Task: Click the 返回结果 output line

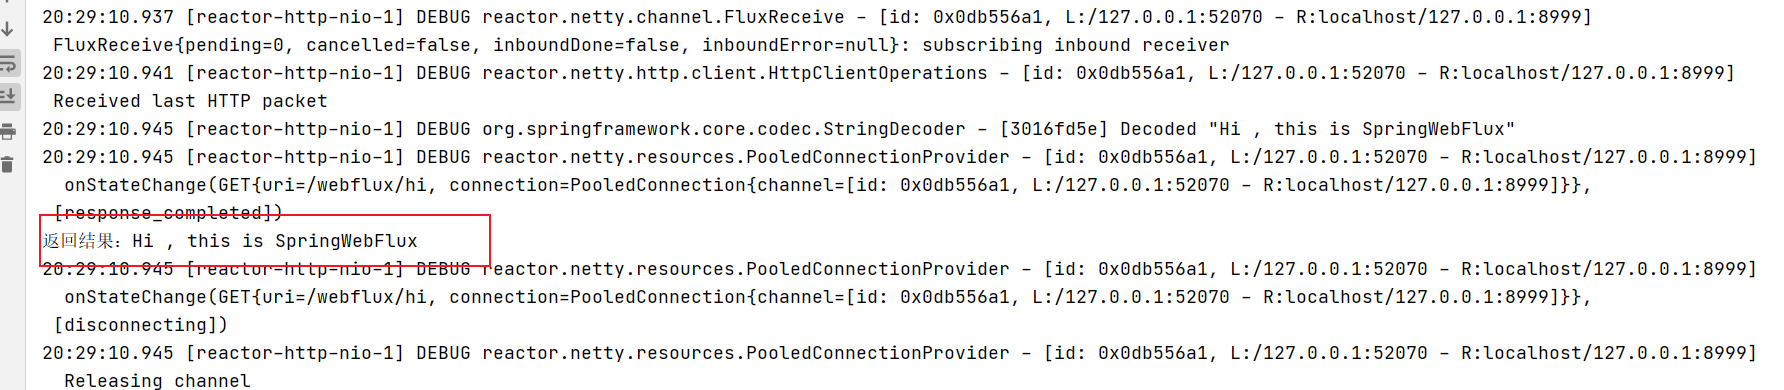Action: click(230, 241)
